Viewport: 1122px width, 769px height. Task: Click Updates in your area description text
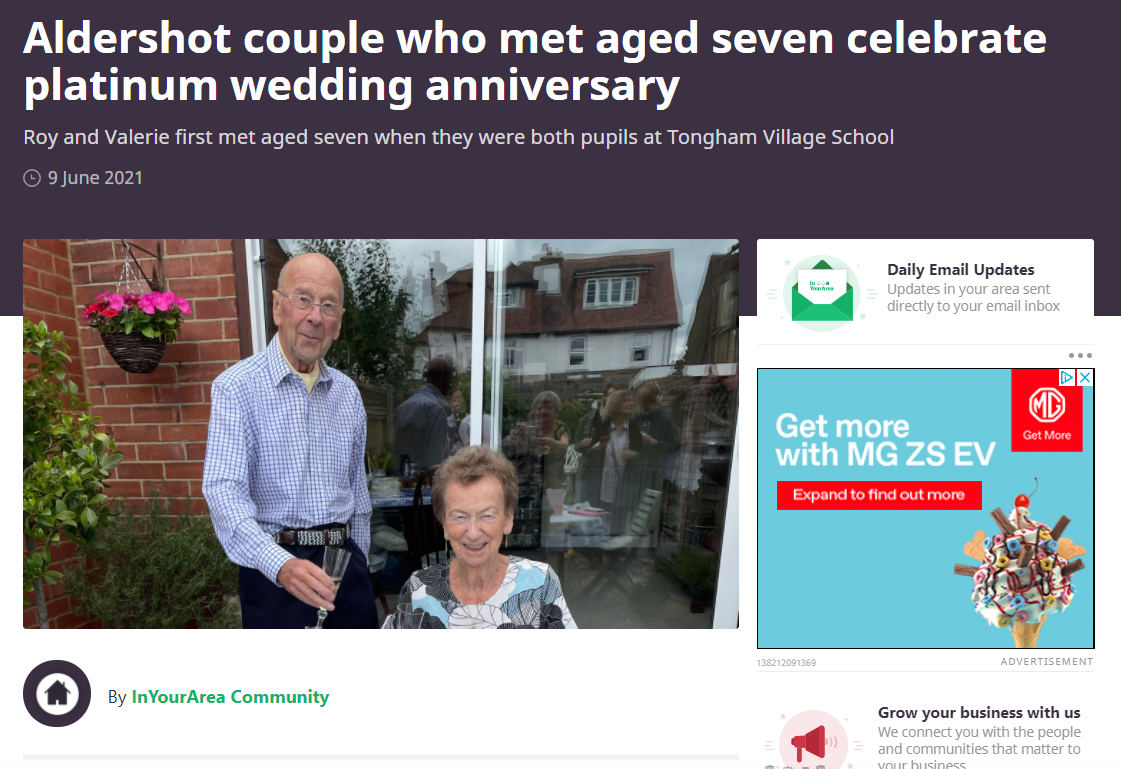point(973,298)
